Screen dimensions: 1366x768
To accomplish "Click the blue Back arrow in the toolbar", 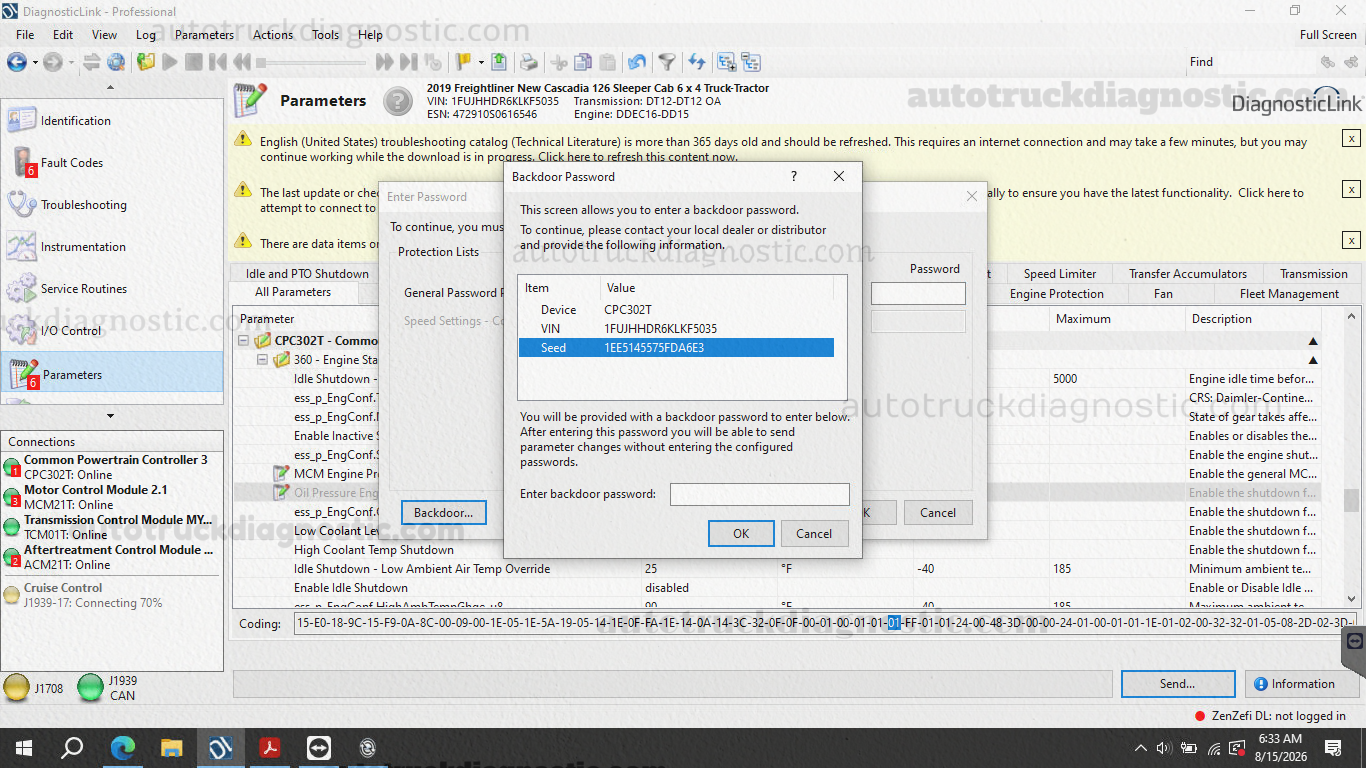I will pos(16,62).
